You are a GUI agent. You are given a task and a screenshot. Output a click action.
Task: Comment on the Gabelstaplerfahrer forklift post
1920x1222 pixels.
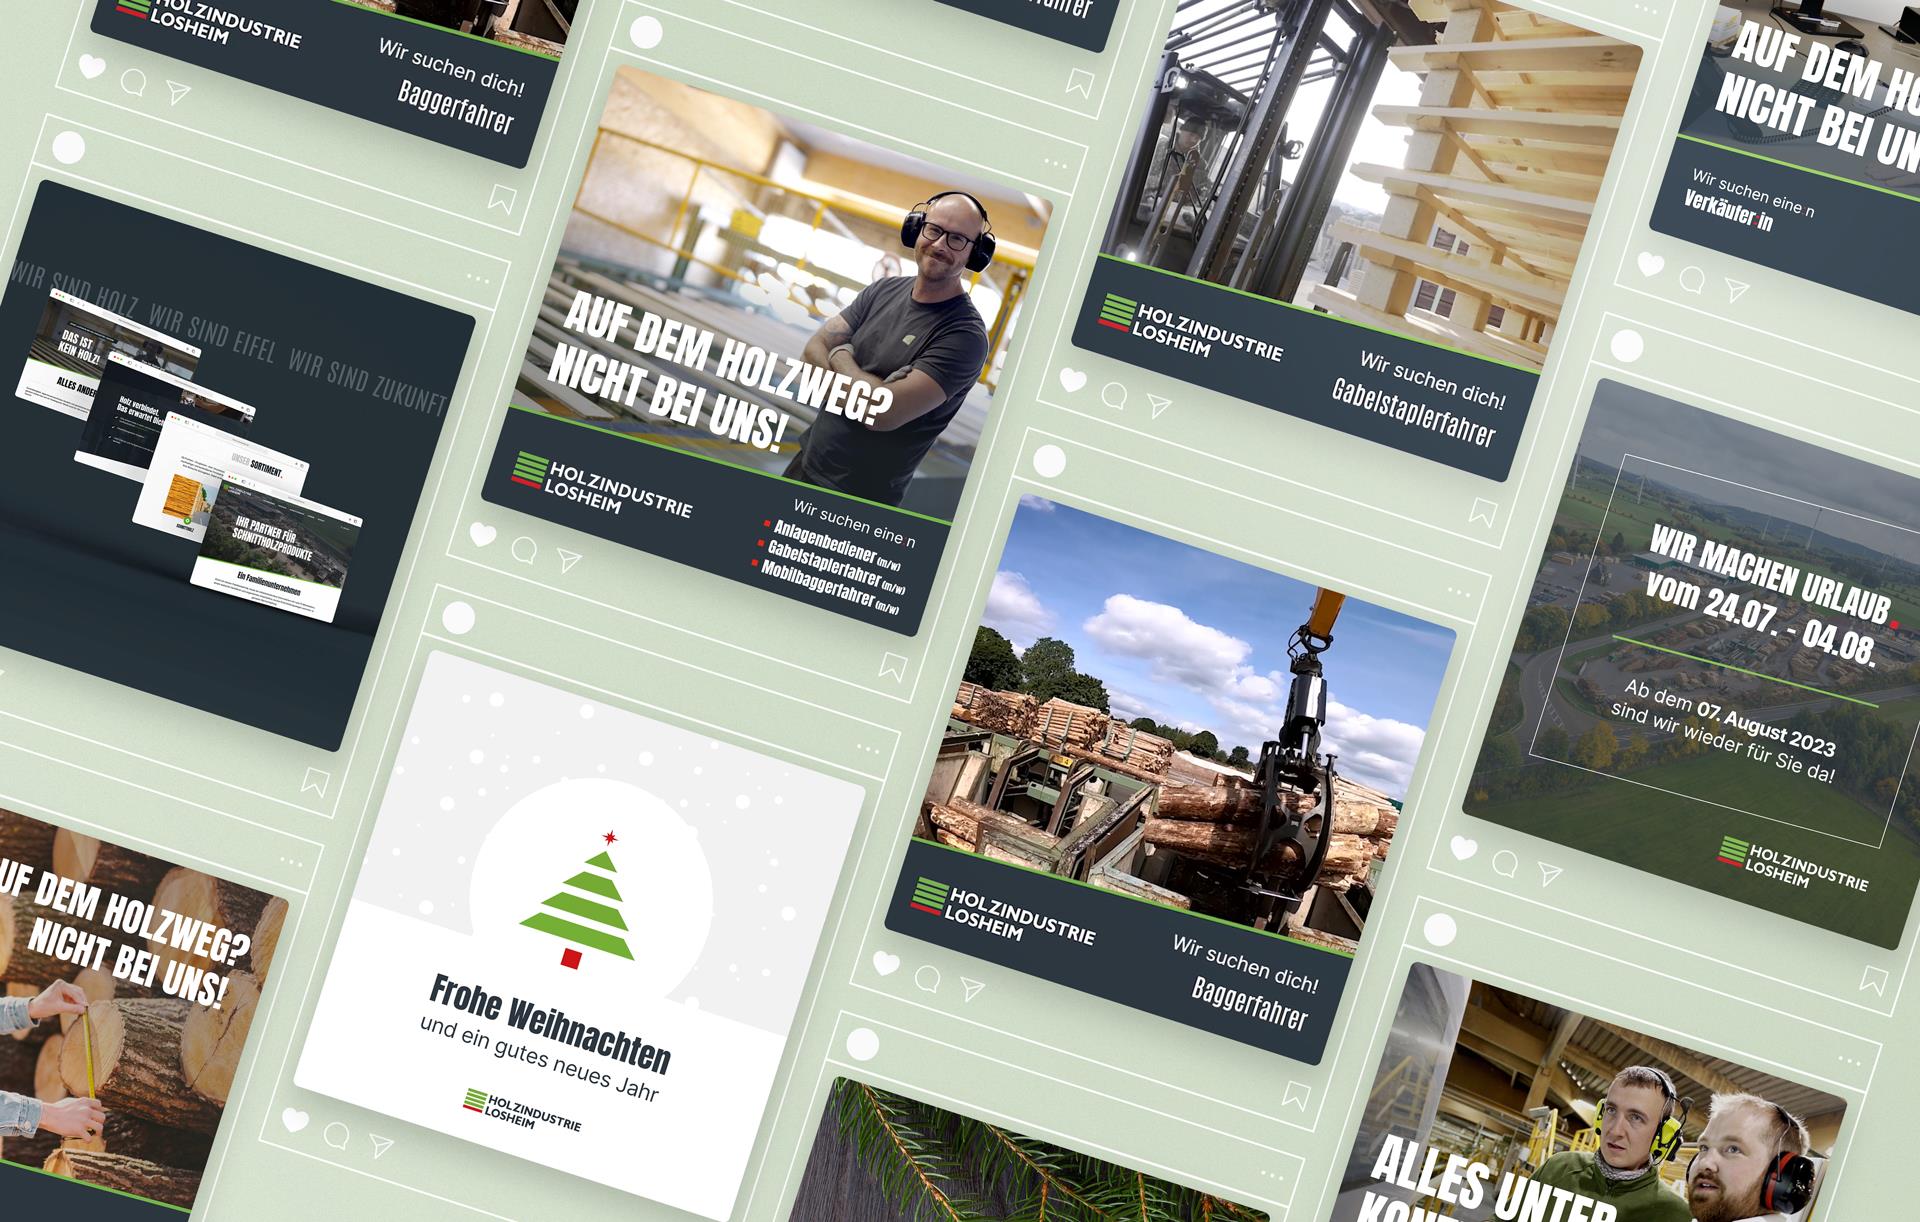(1114, 395)
